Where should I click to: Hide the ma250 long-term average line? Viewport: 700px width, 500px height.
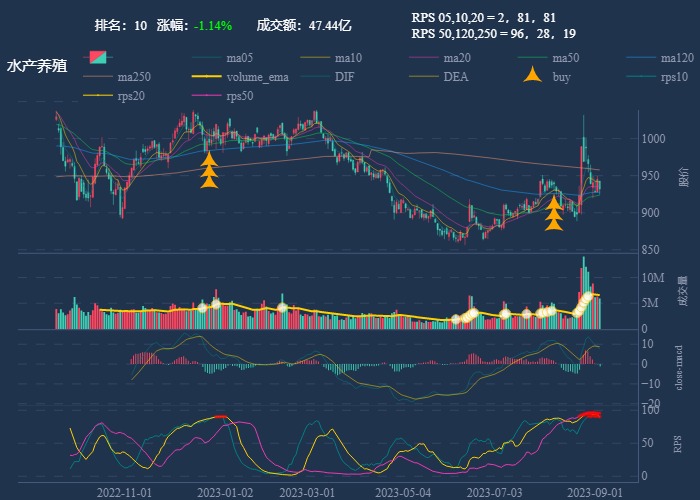[133, 77]
